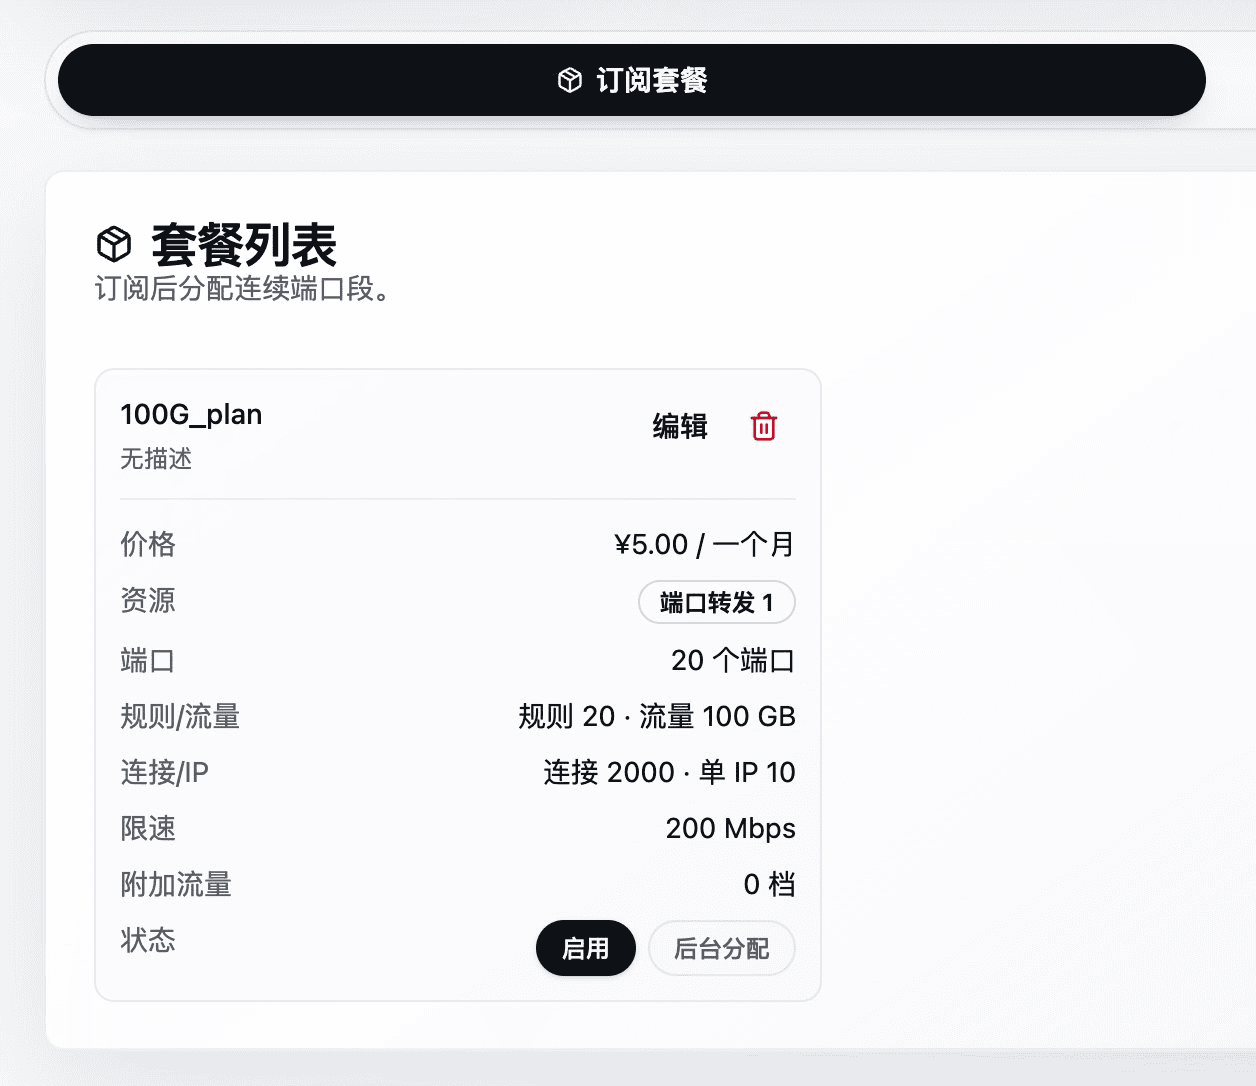1256x1086 pixels.
Task: Select the 100G_plan plan name
Action: click(191, 414)
